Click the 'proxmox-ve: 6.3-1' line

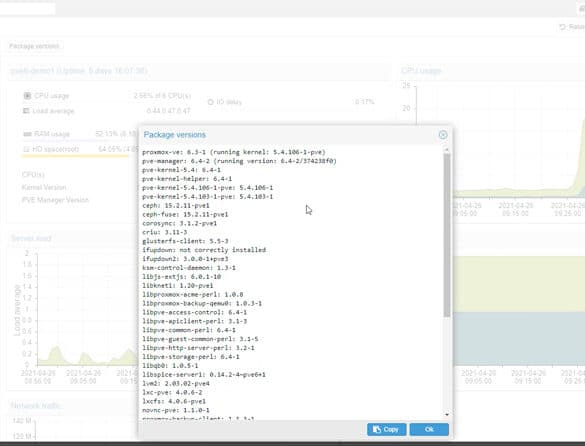tap(234, 152)
